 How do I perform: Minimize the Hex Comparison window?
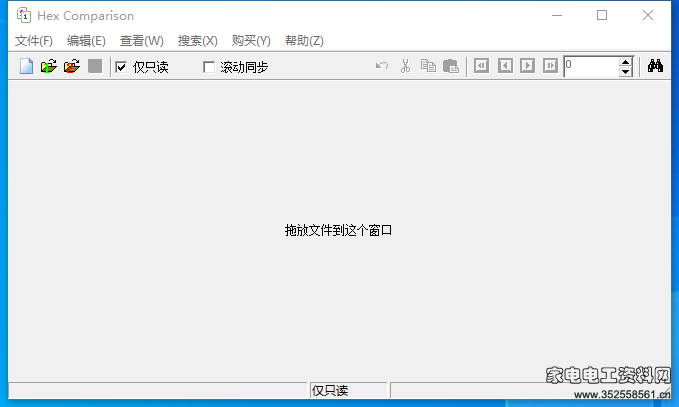(557, 16)
